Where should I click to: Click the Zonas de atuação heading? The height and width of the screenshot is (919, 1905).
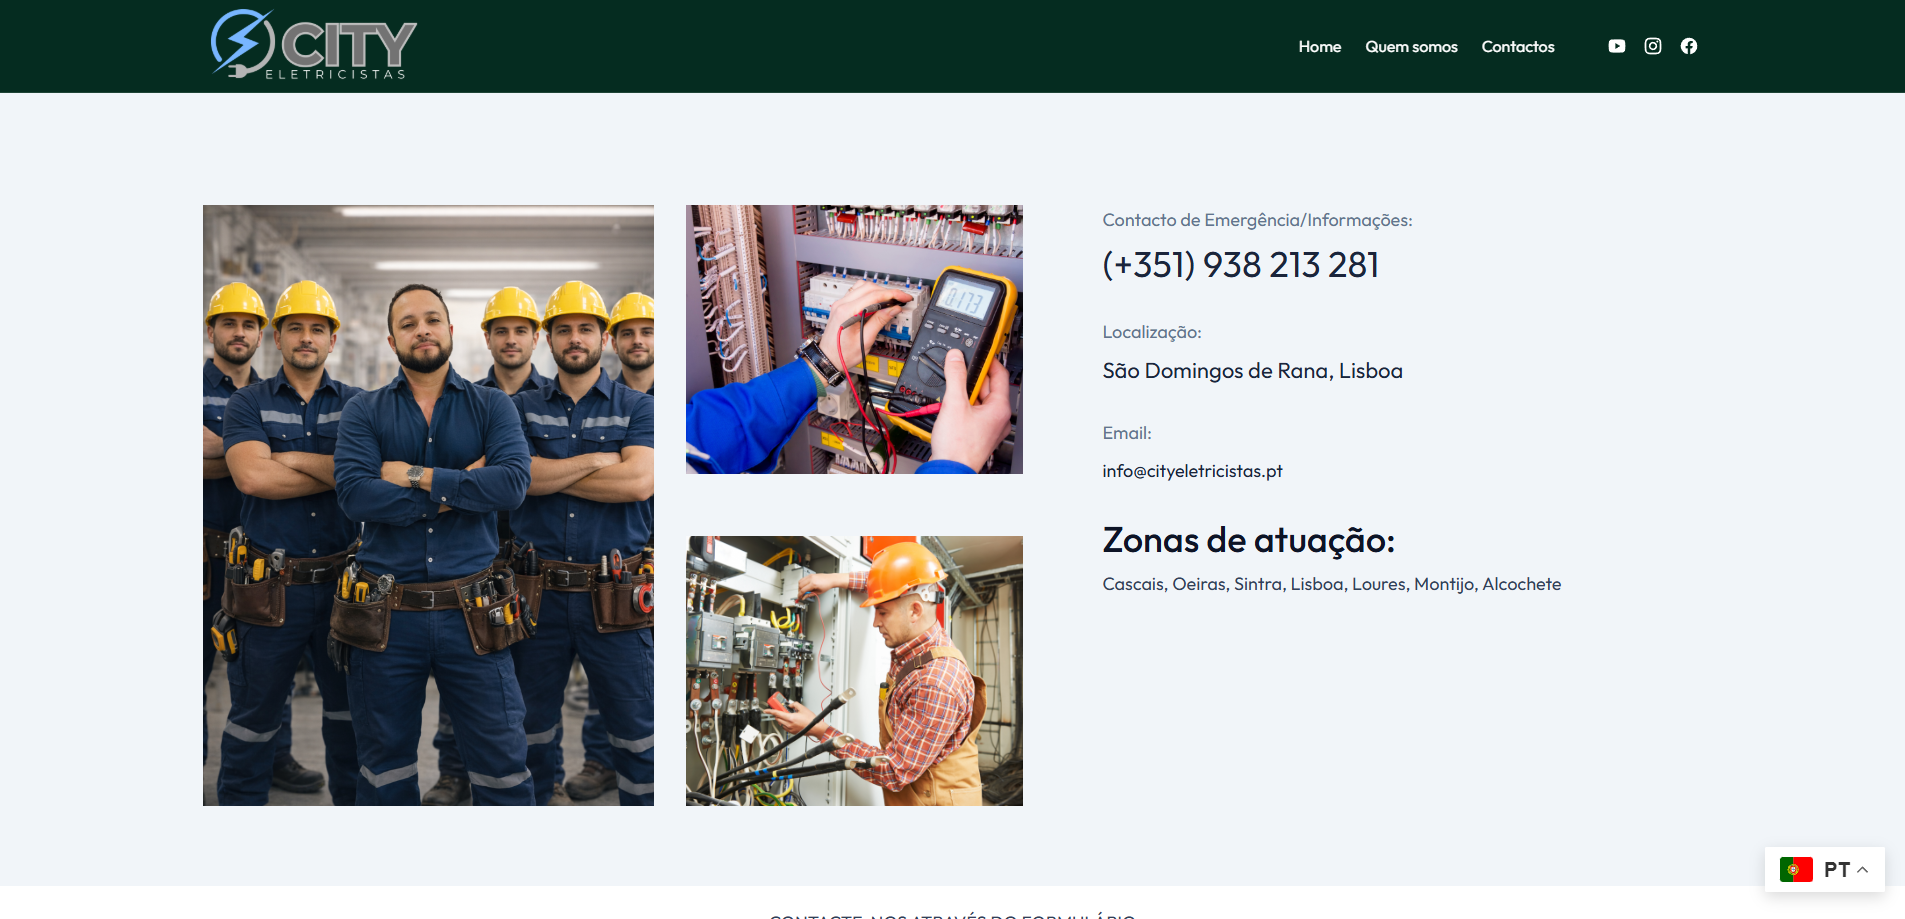click(1248, 540)
